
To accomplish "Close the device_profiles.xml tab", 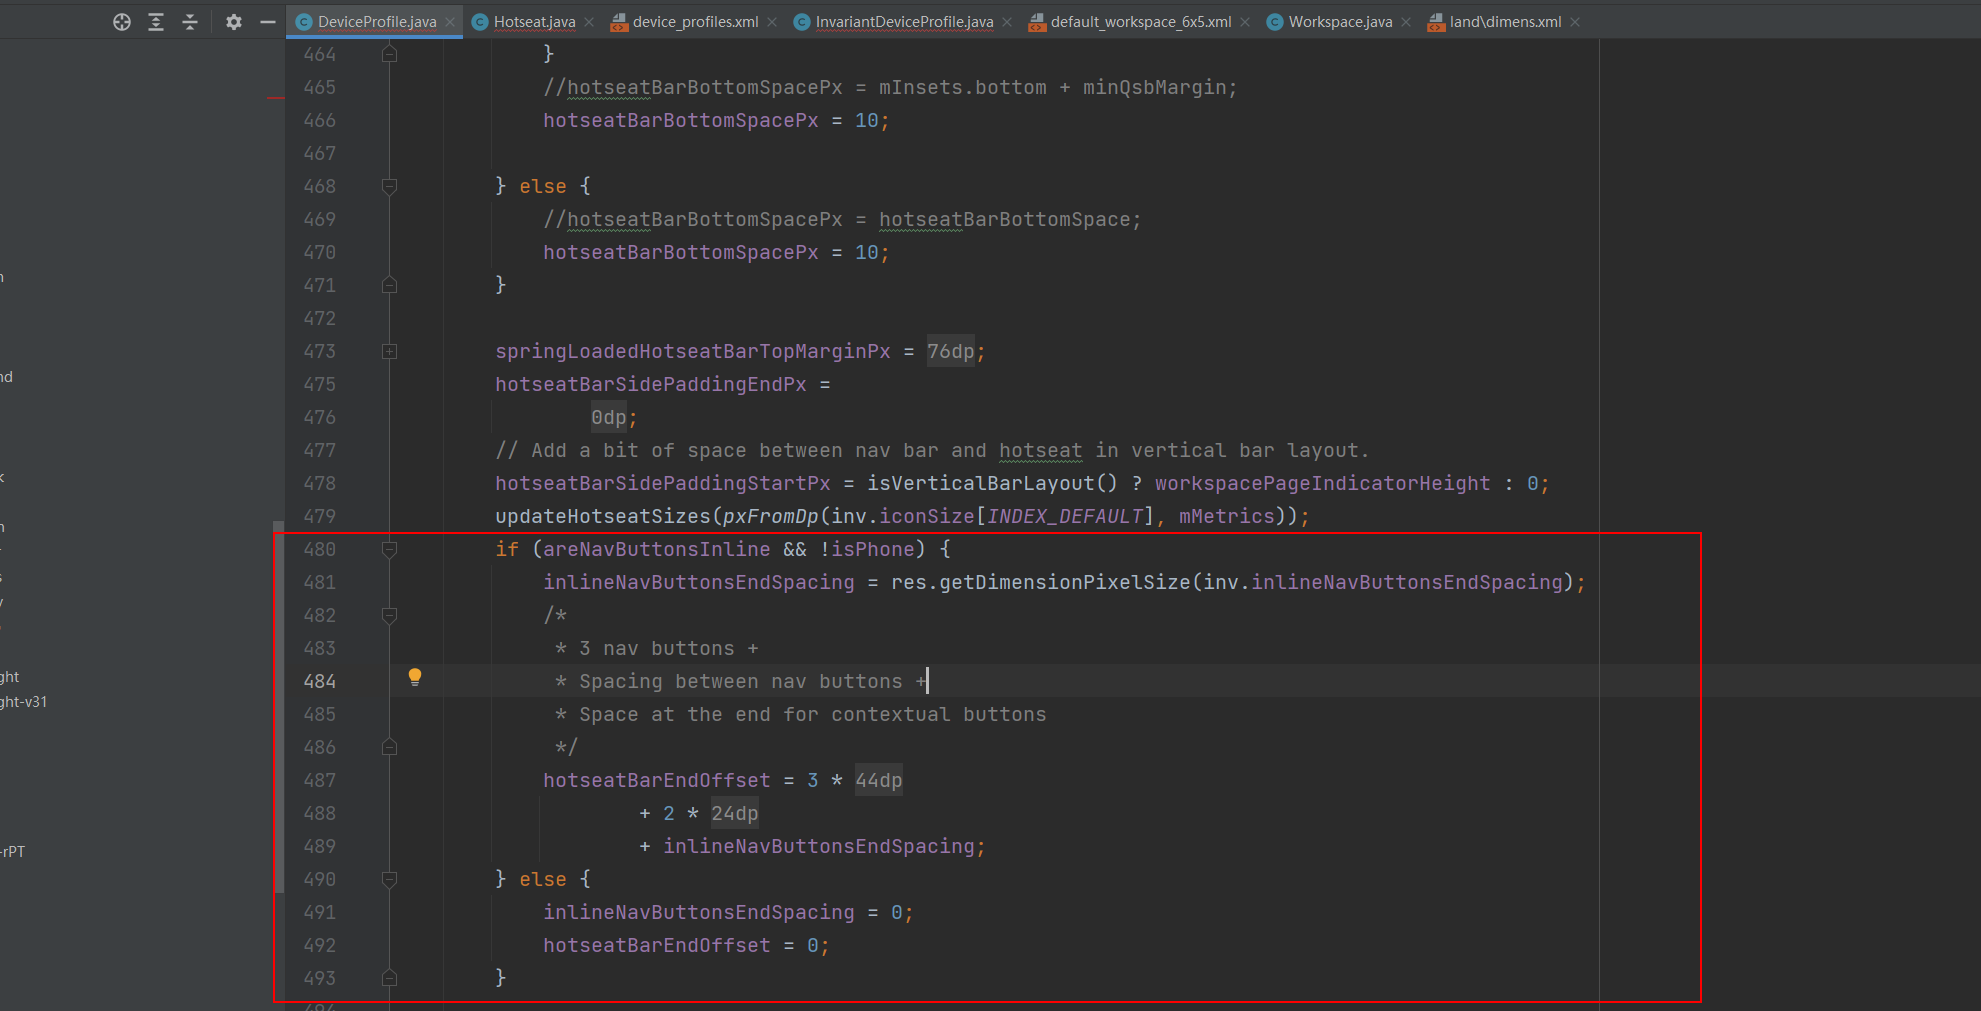I will pyautogui.click(x=772, y=22).
